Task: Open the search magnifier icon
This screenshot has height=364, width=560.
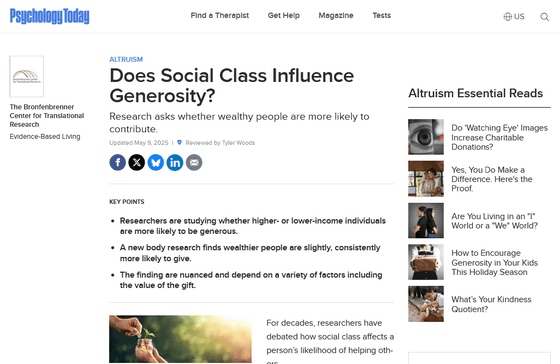Action: 545,17
